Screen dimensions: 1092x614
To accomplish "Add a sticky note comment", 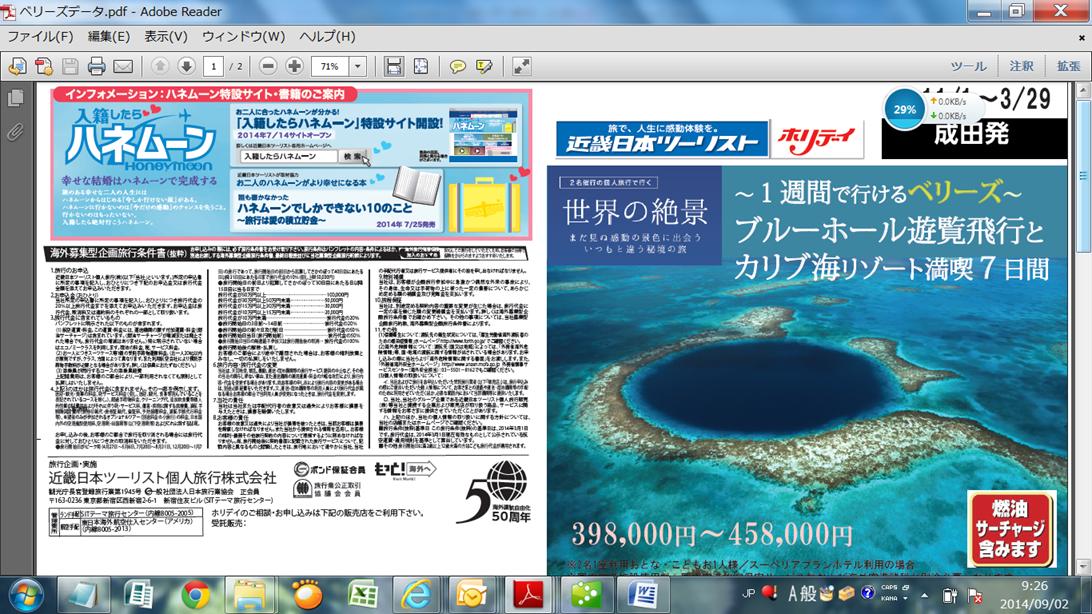I will tap(458, 66).
